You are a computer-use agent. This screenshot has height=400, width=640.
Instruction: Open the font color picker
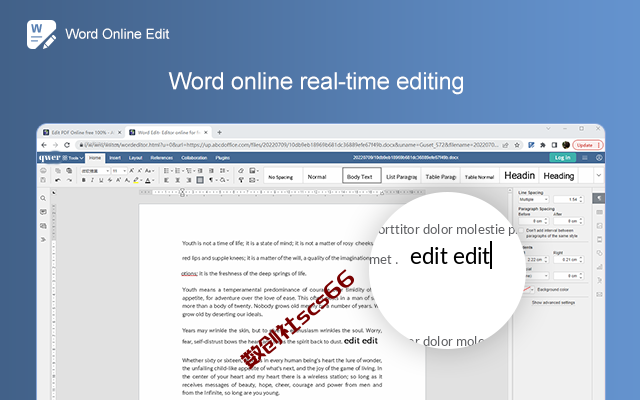150,180
